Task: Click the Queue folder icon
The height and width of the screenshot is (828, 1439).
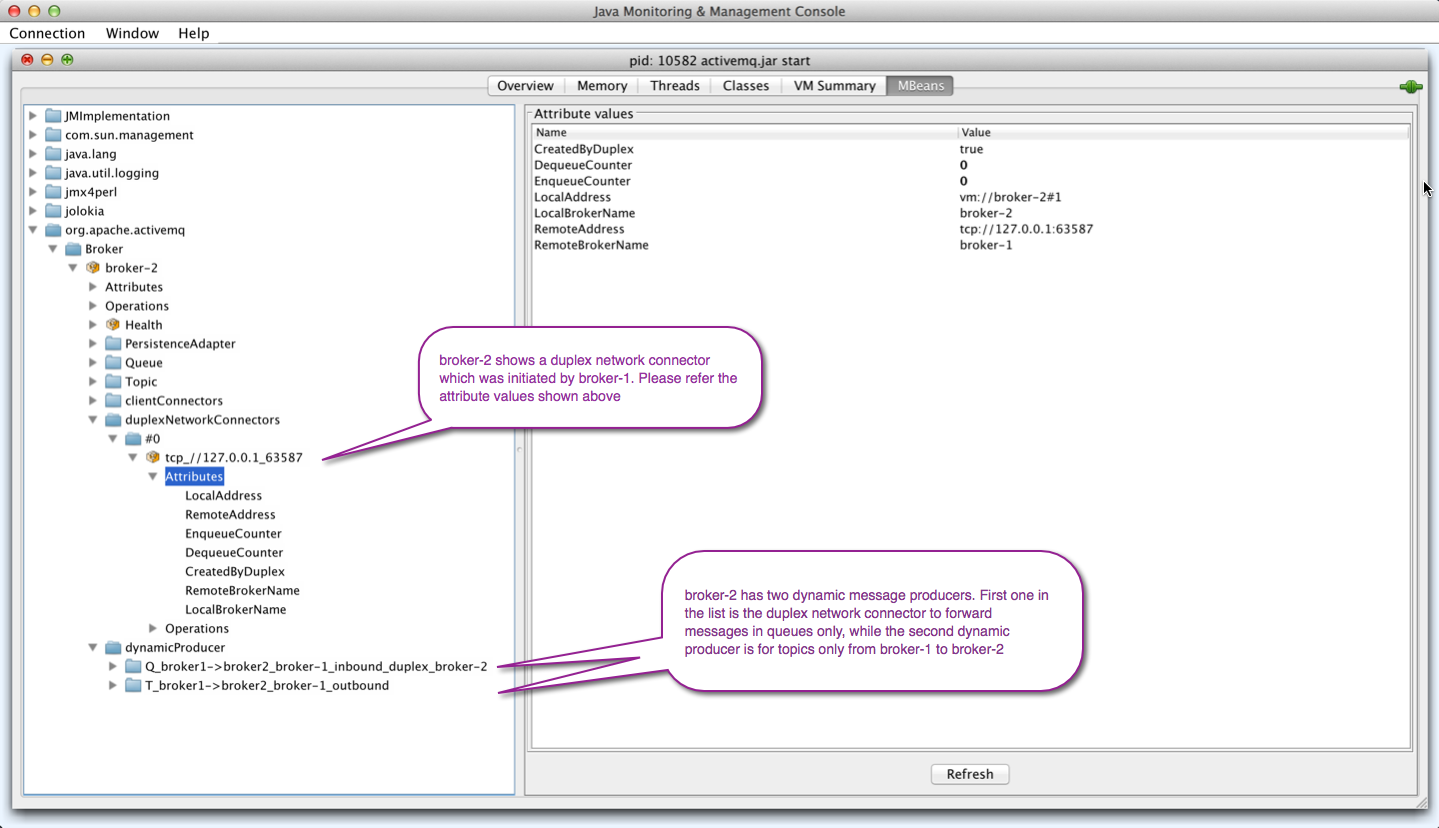Action: point(113,363)
